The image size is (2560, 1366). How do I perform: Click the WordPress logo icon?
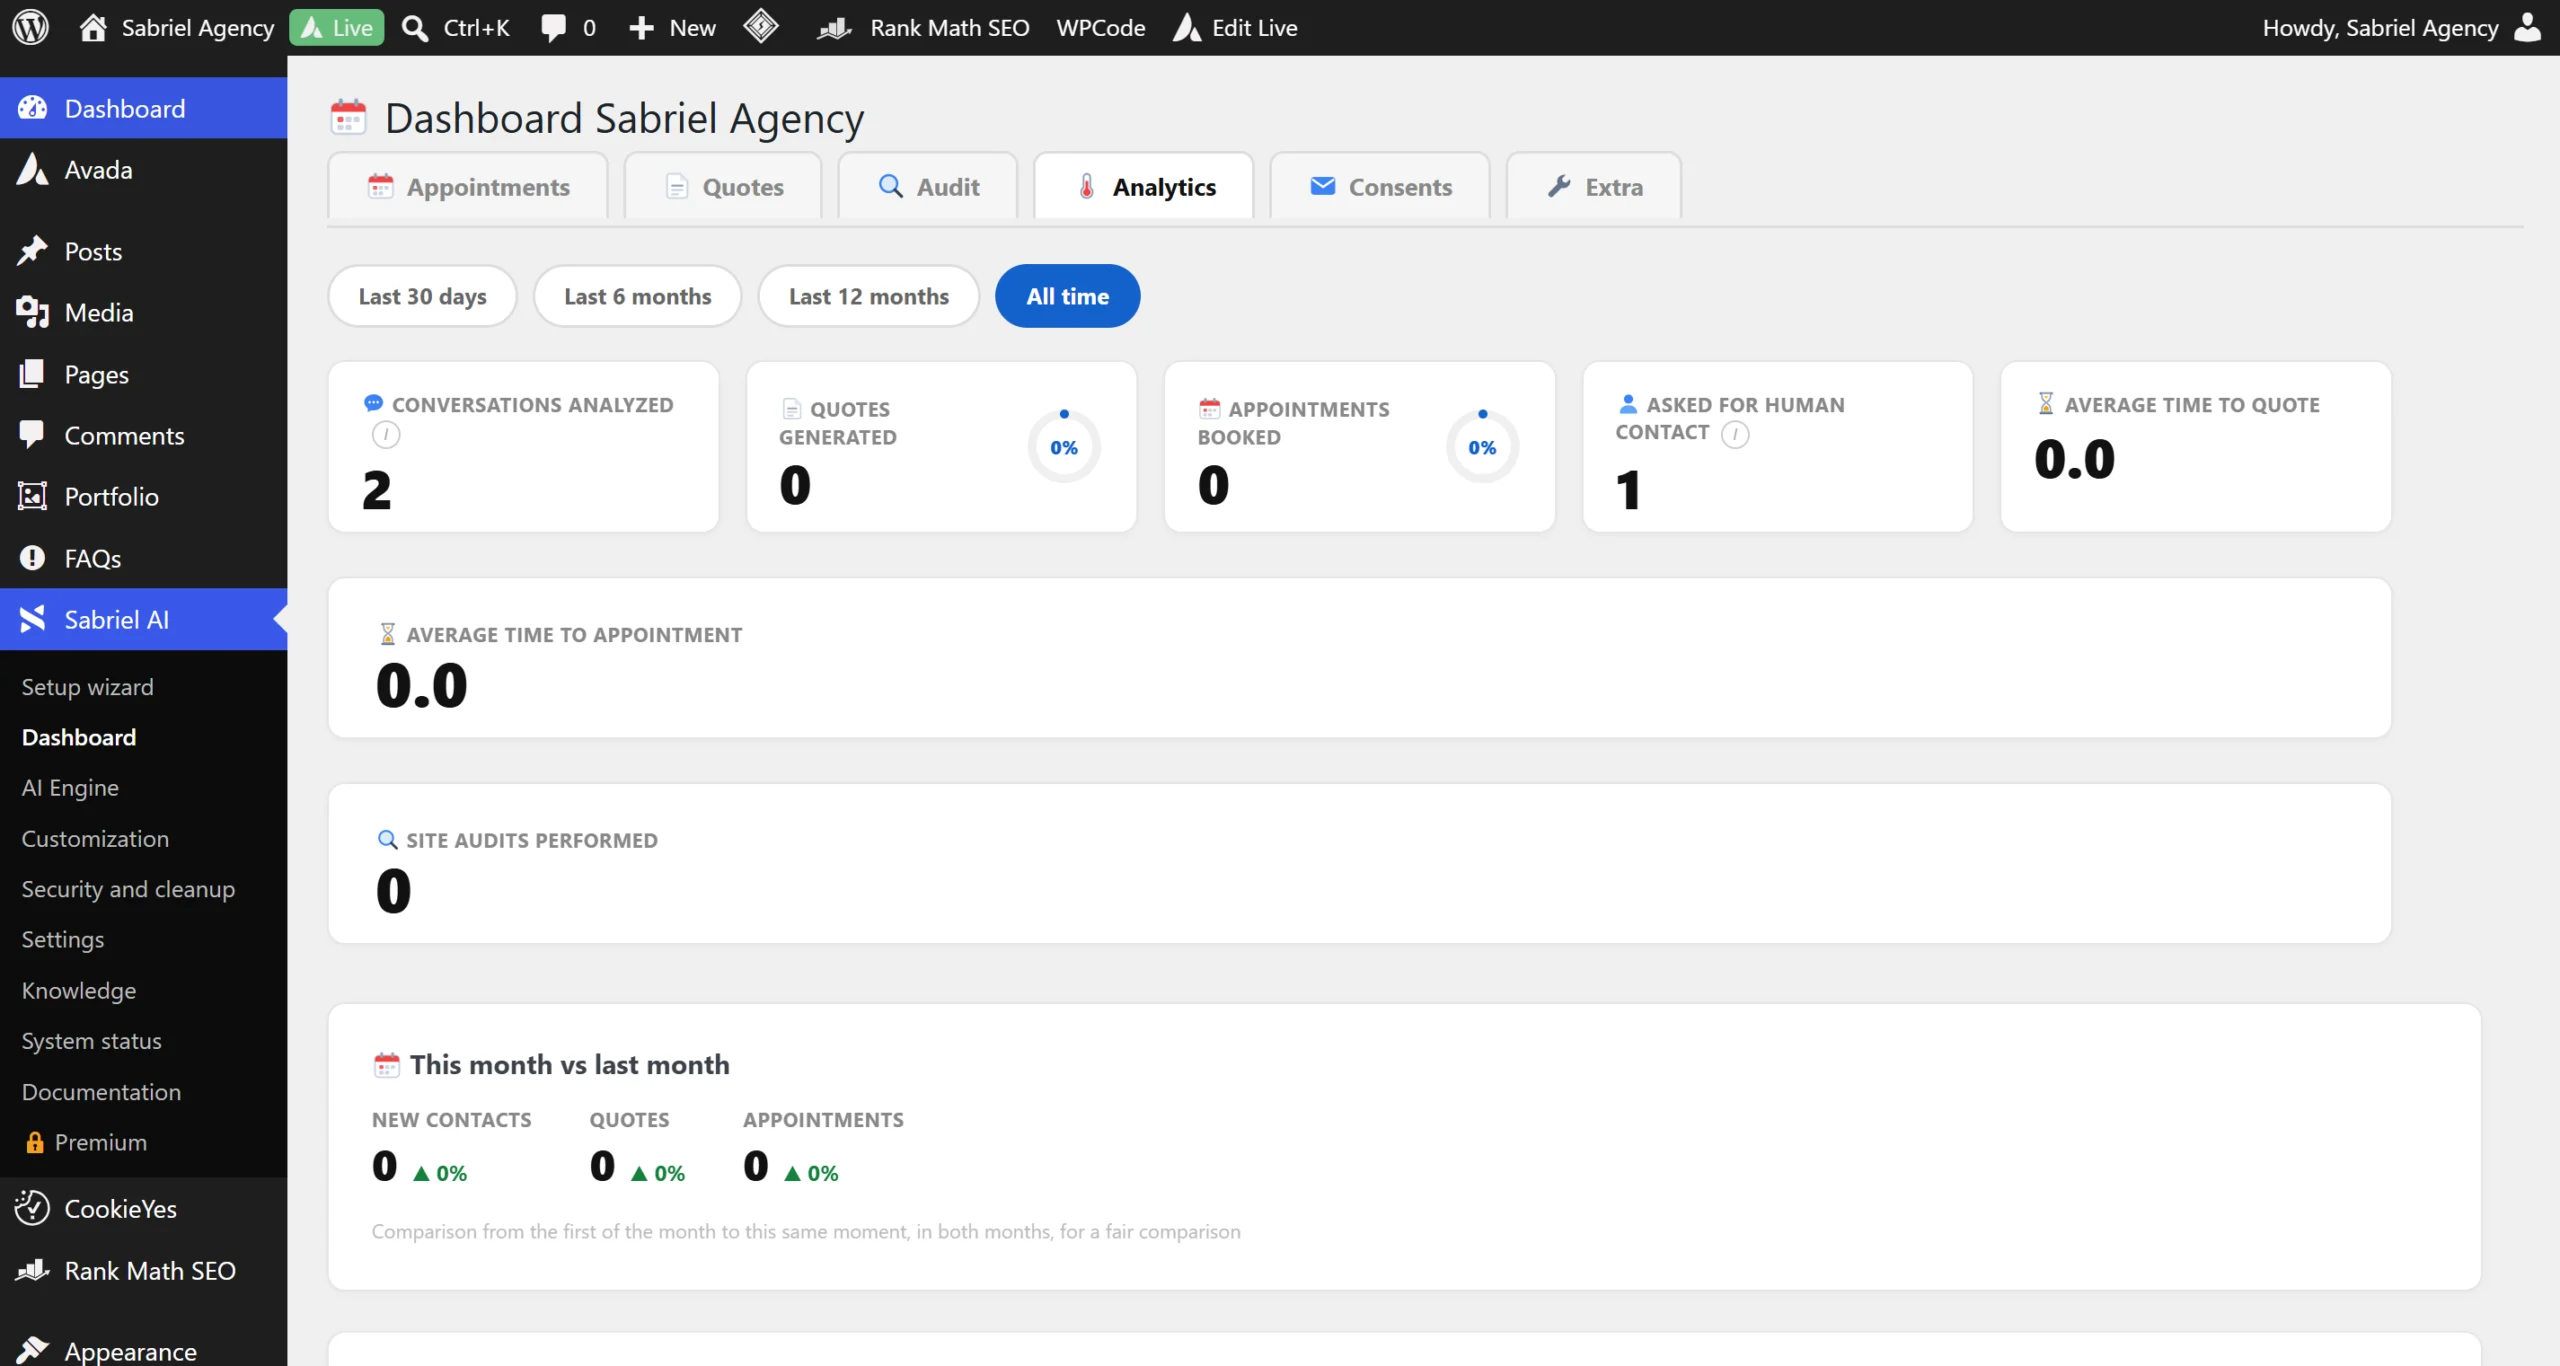point(30,27)
